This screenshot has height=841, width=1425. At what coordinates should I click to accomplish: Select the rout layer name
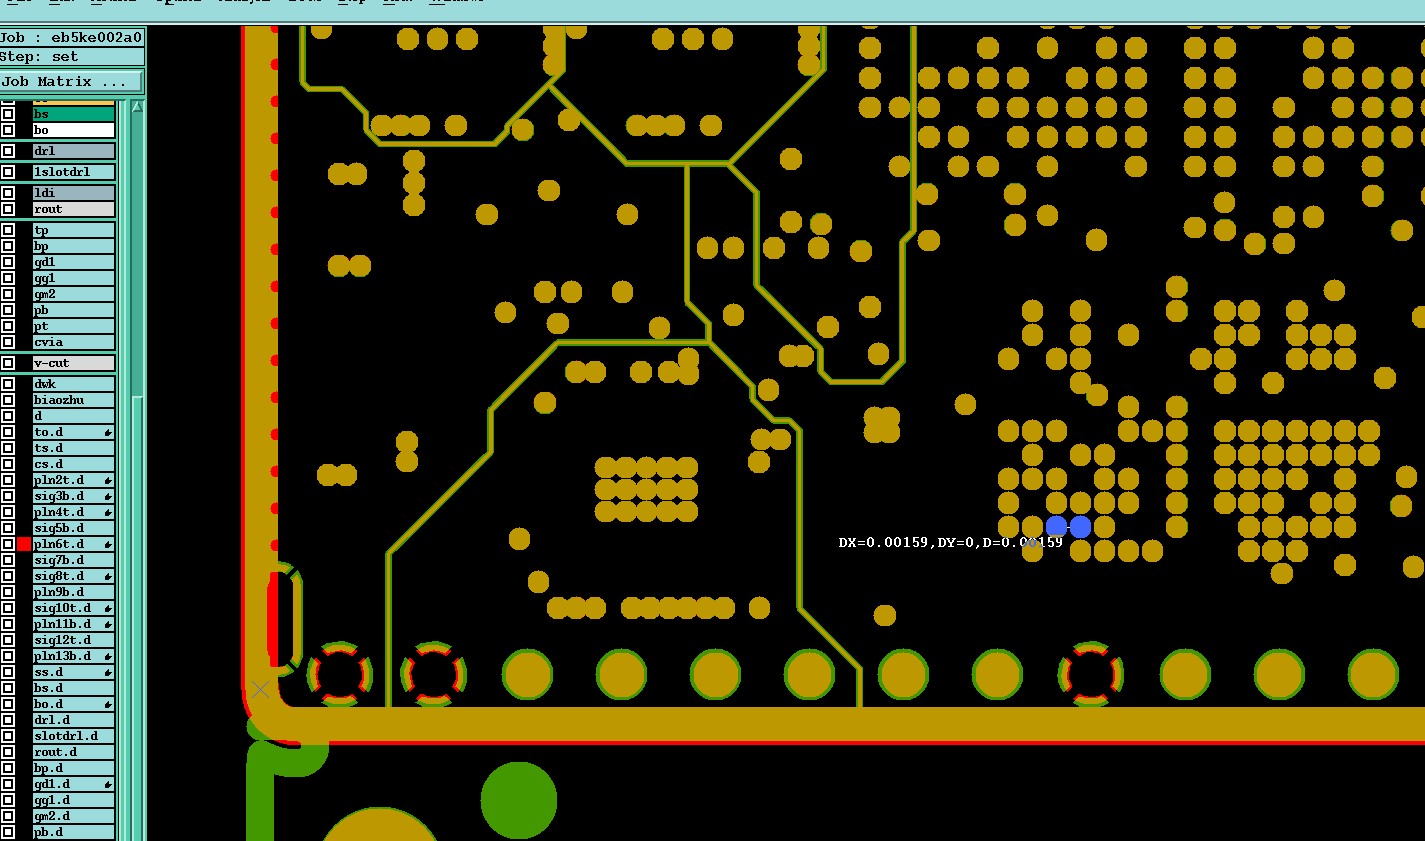point(74,209)
